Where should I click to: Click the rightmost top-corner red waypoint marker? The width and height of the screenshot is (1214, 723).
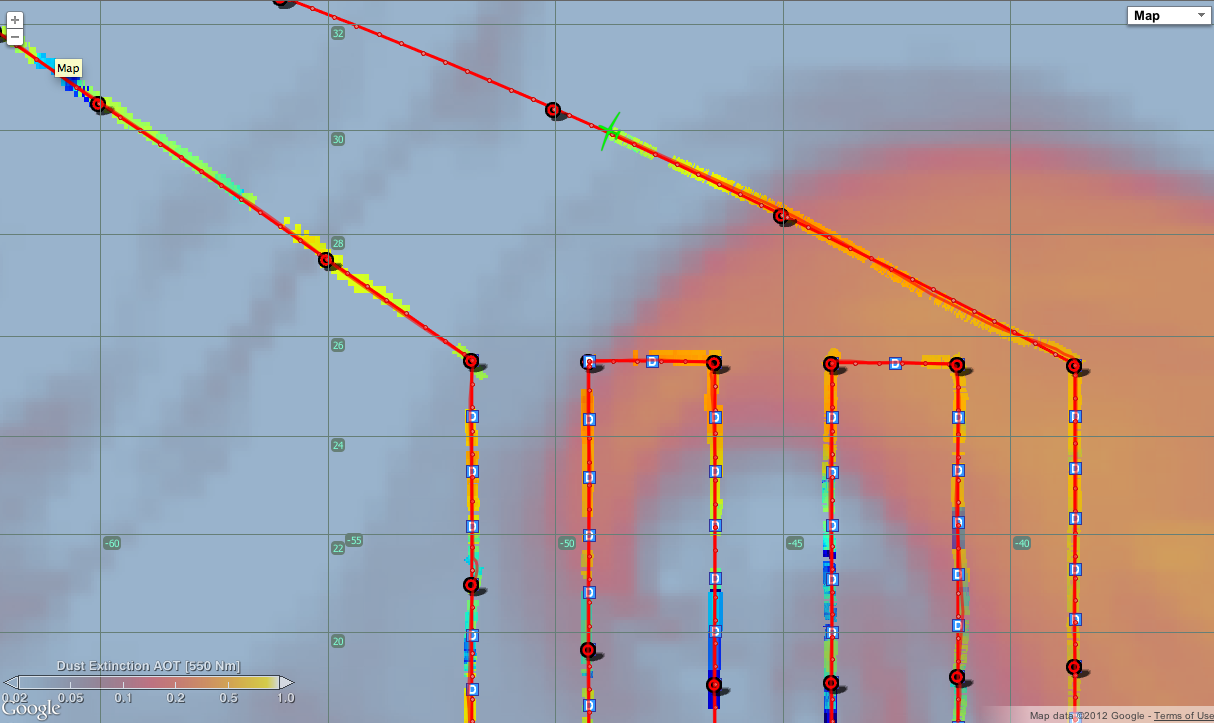1074,366
